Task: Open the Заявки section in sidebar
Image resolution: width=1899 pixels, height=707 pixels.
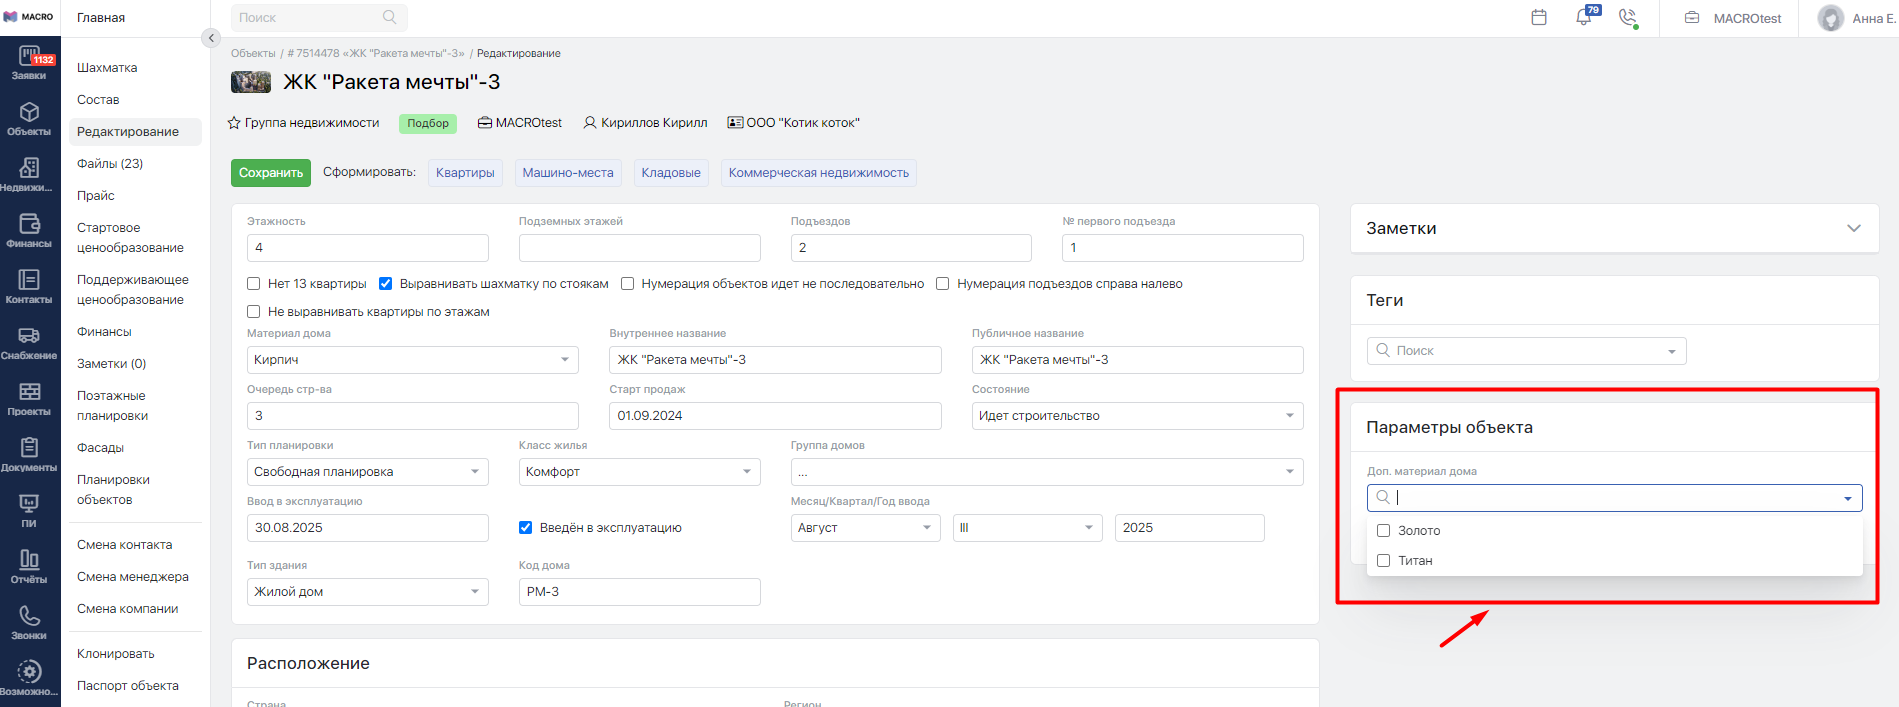Action: tap(29, 64)
